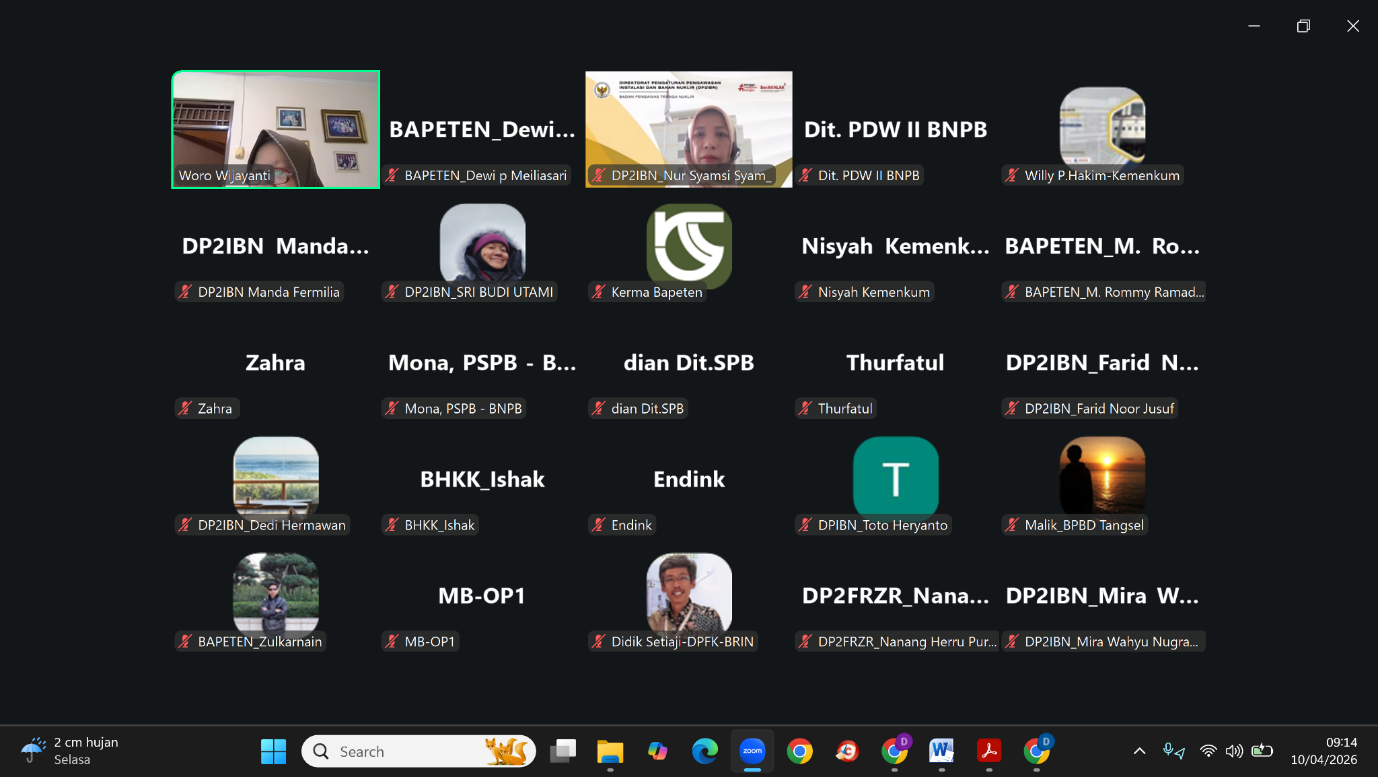
Task: Launch Microsoft Edge from the taskbar
Action: [705, 751]
